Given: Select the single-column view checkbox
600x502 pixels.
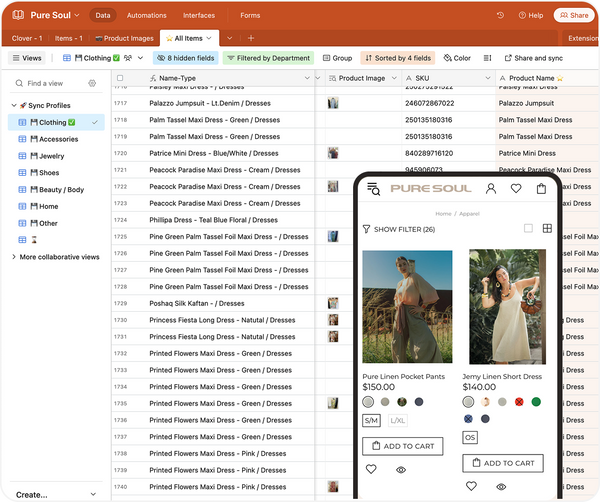Looking at the screenshot, I should click(x=528, y=229).
